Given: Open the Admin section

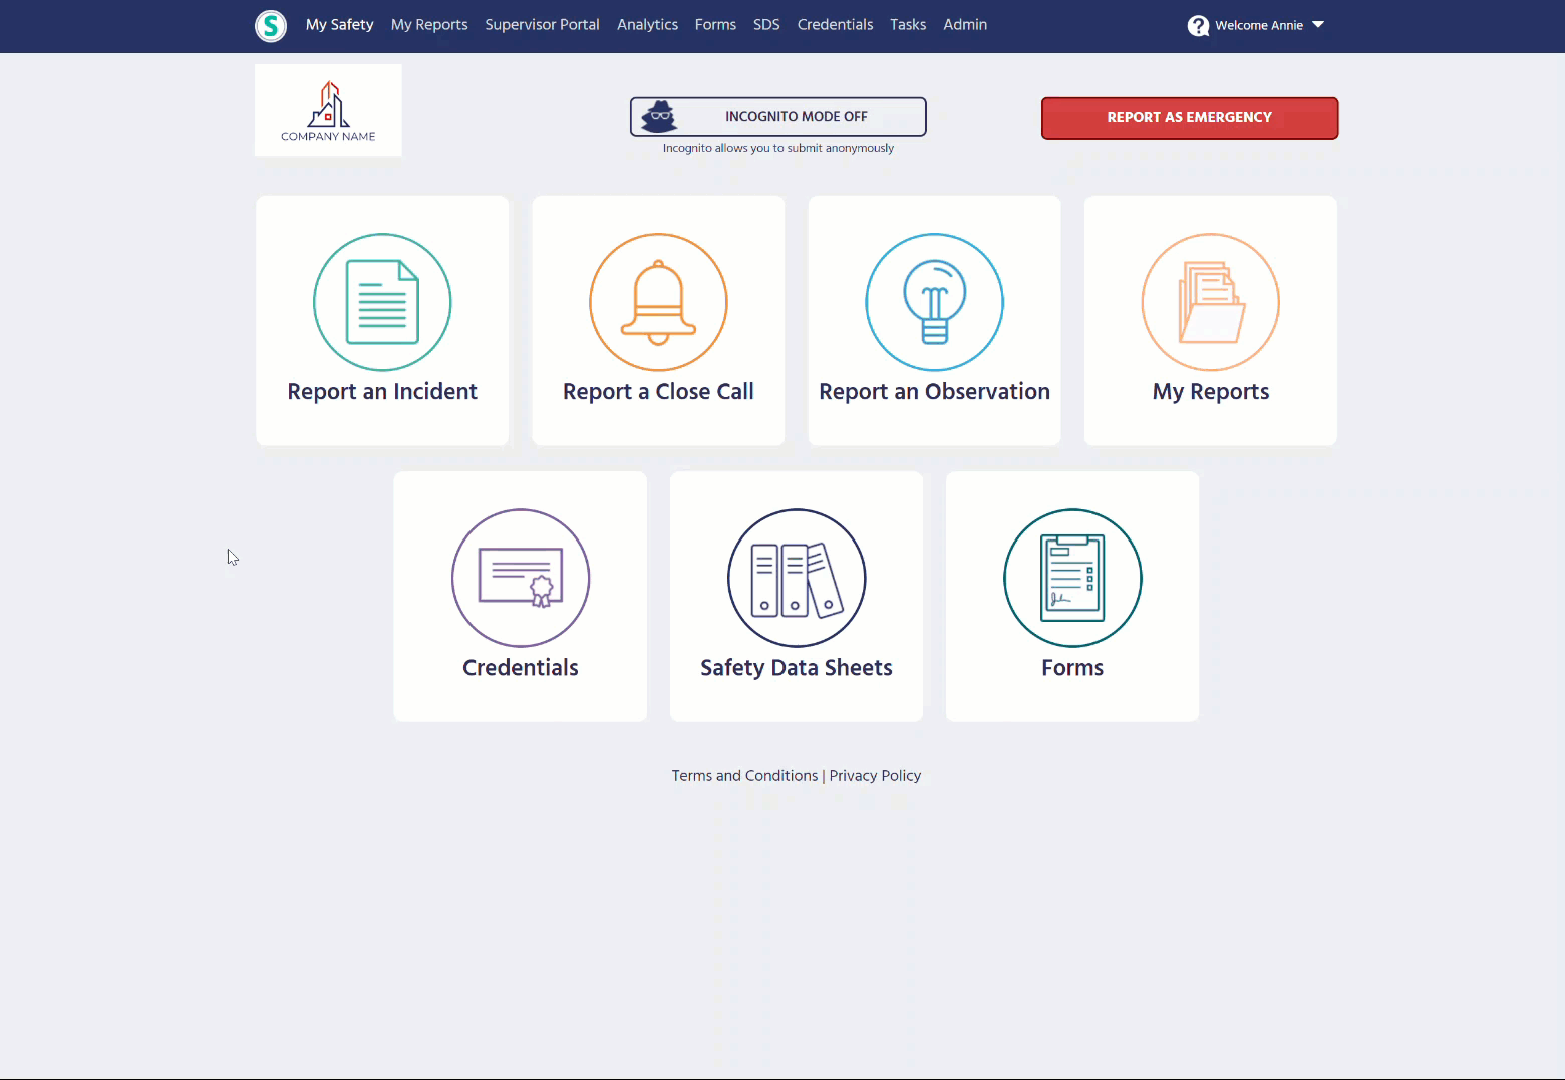Looking at the screenshot, I should point(964,24).
